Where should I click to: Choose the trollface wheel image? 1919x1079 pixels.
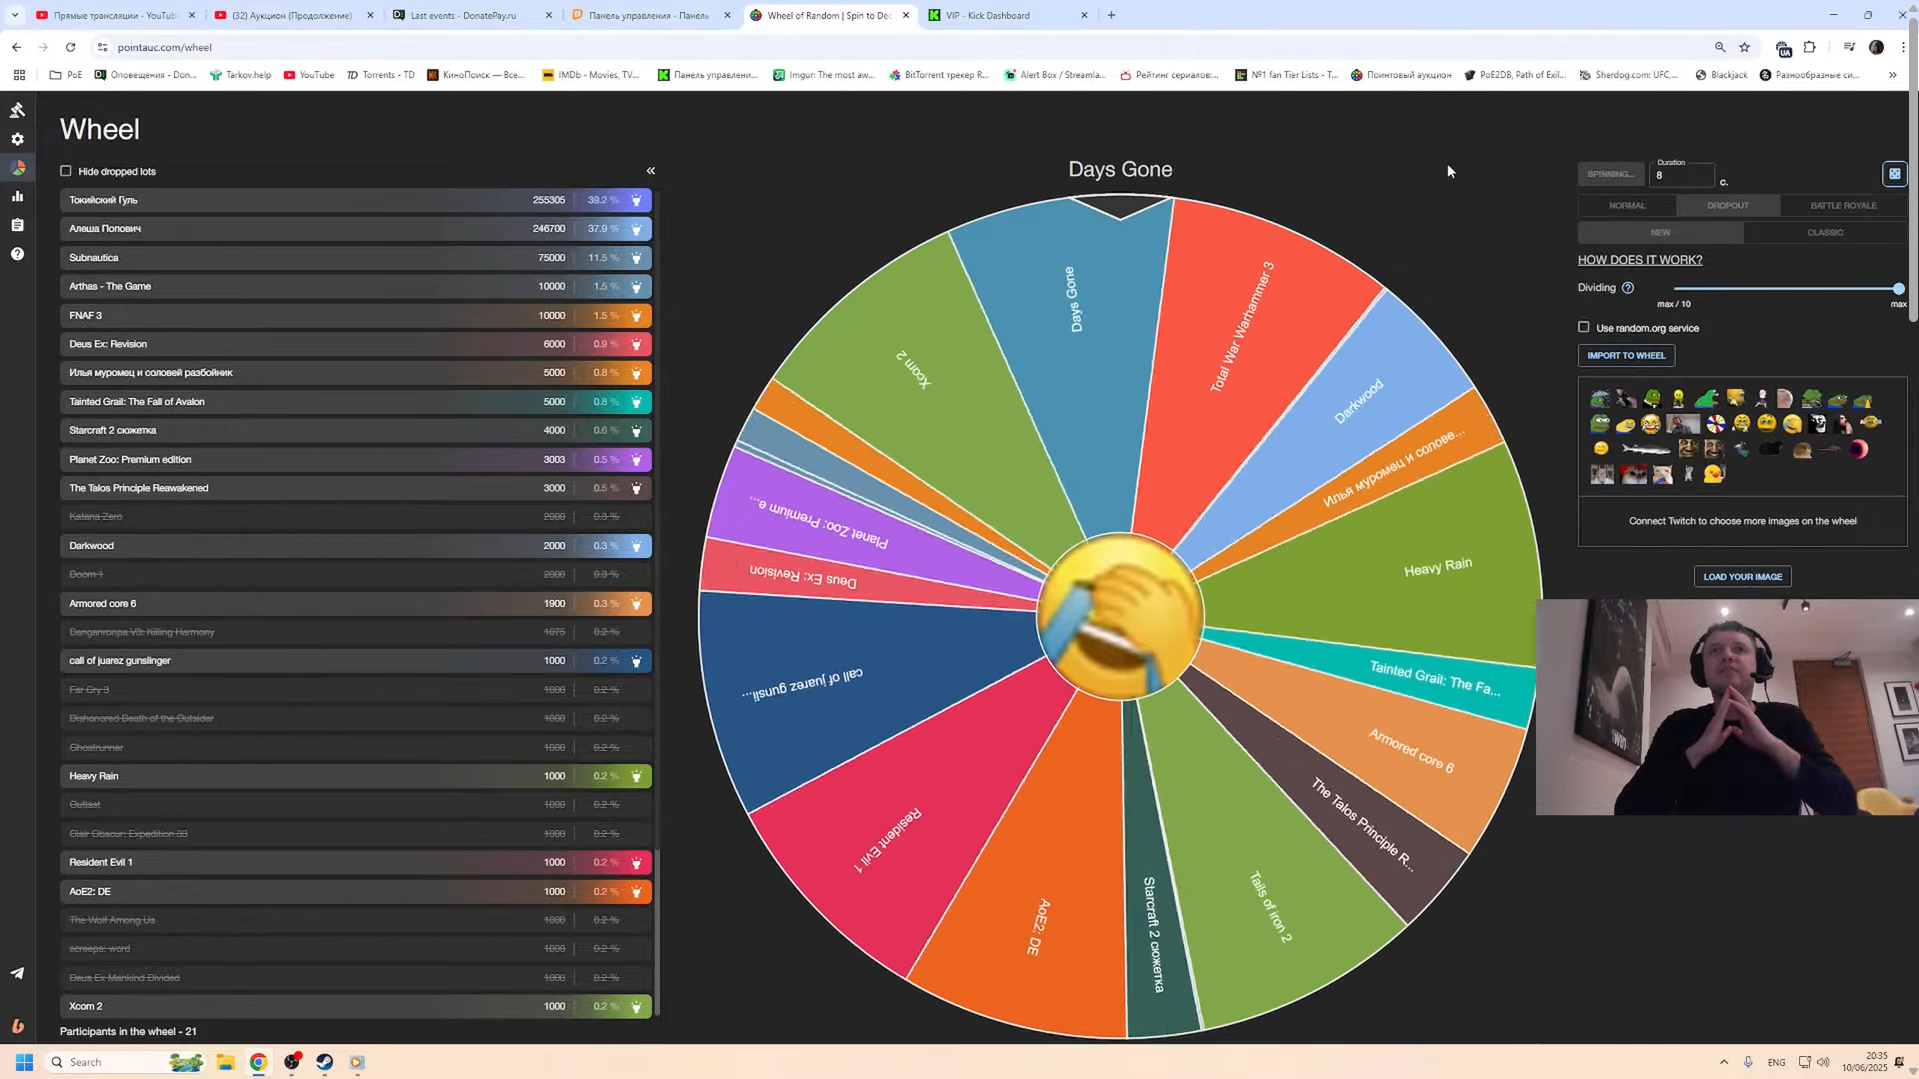pos(1817,424)
